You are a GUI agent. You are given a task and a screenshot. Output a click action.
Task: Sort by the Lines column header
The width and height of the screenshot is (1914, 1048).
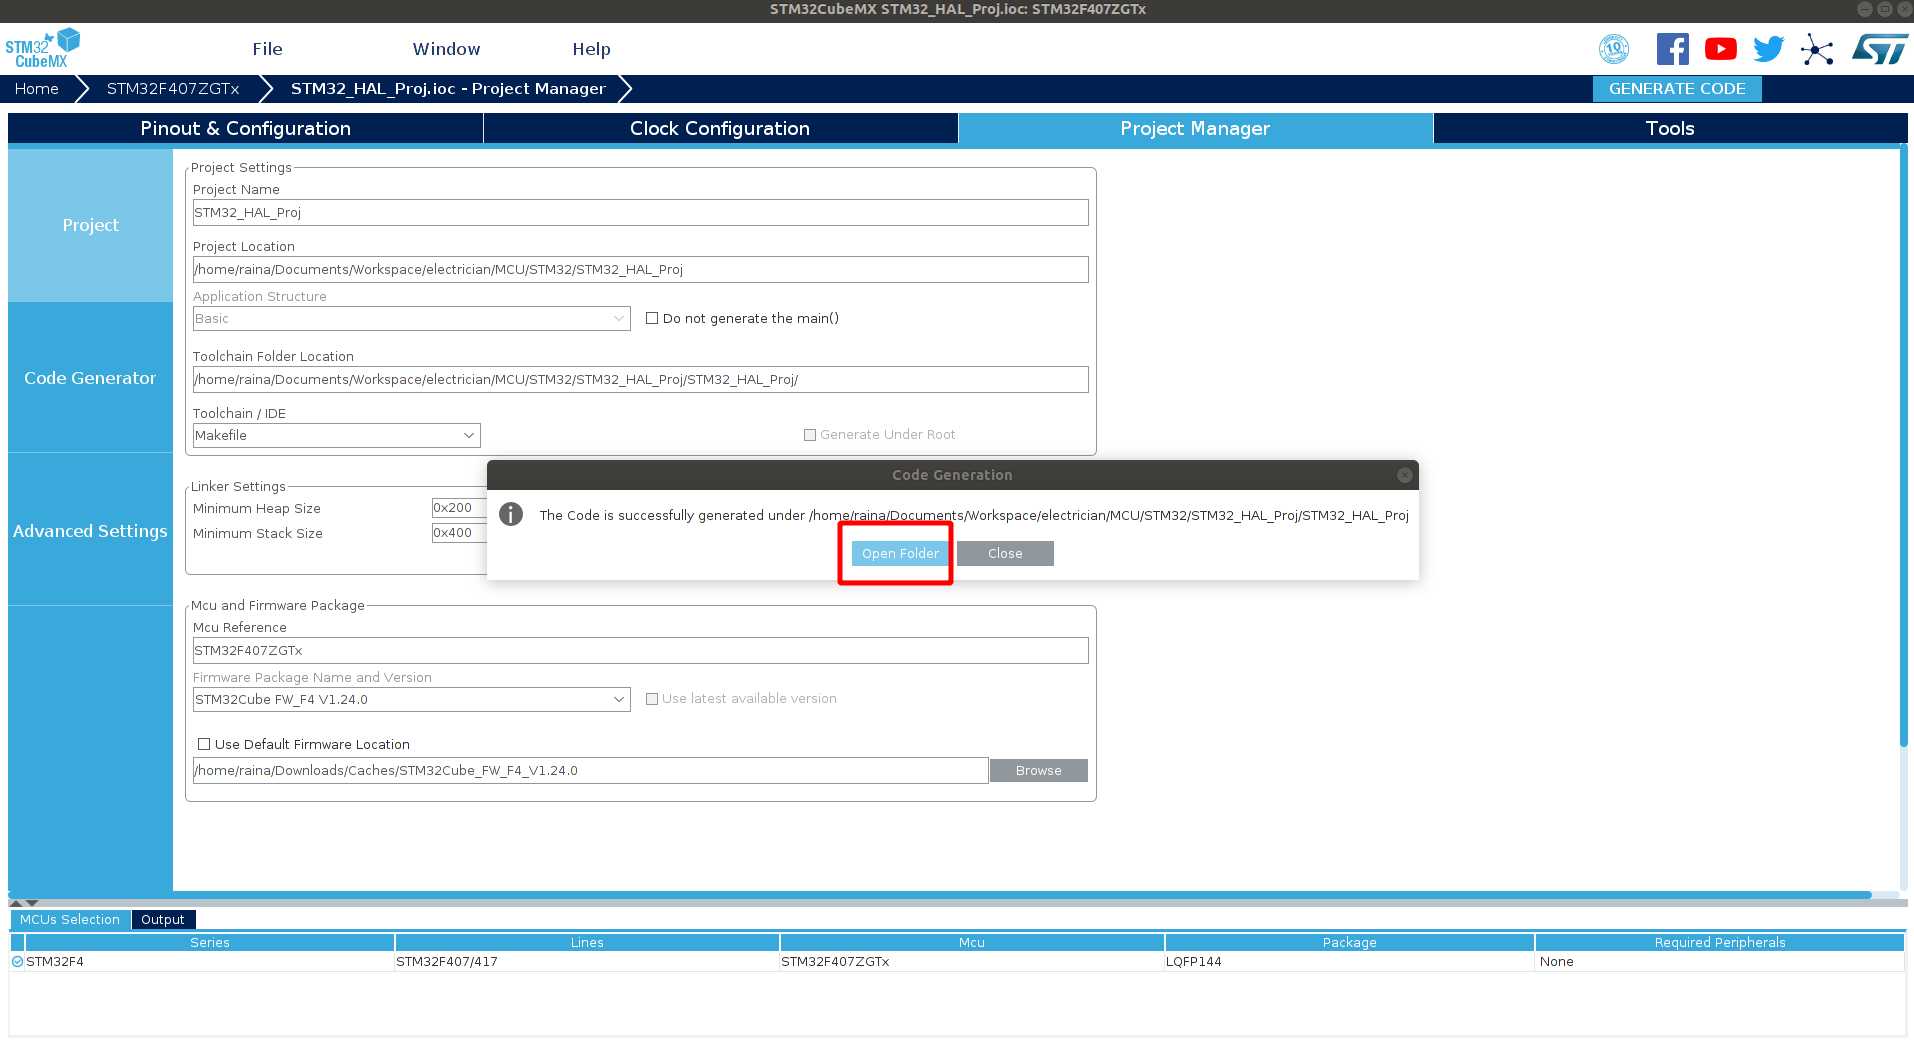point(587,942)
